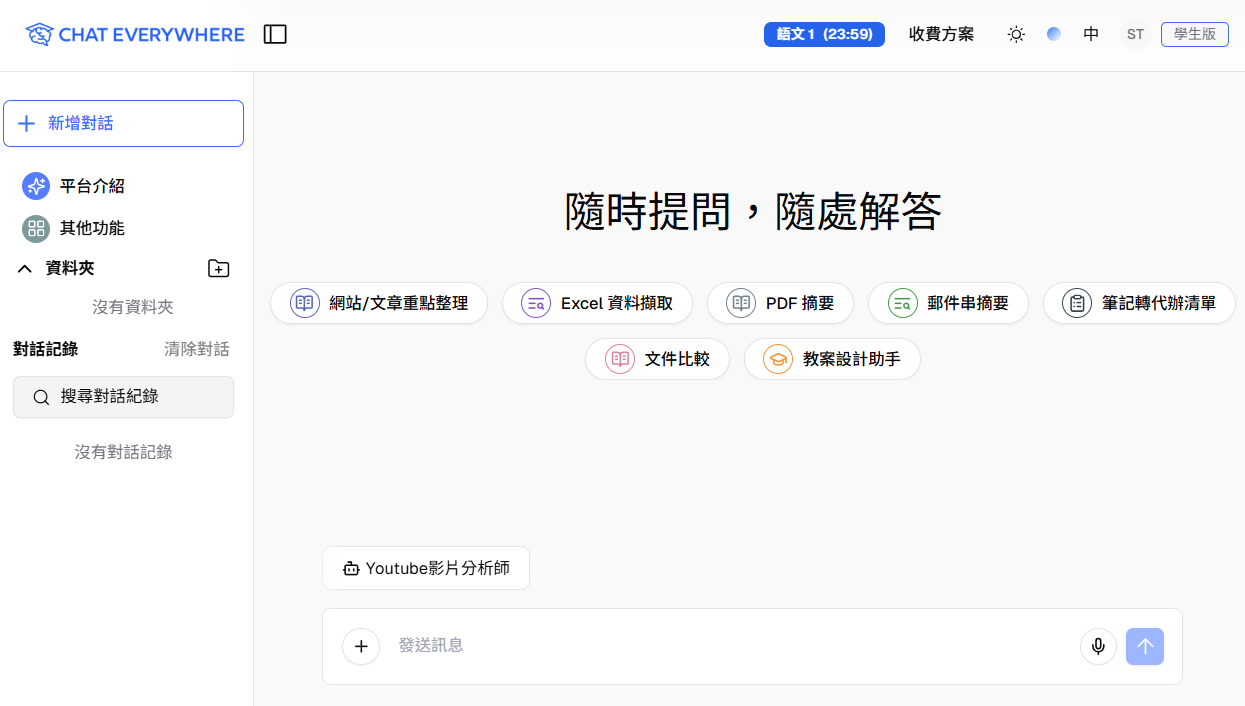Image resolution: width=1245 pixels, height=706 pixels.
Task: Click the 發送訊息 message input
Action: 730,646
